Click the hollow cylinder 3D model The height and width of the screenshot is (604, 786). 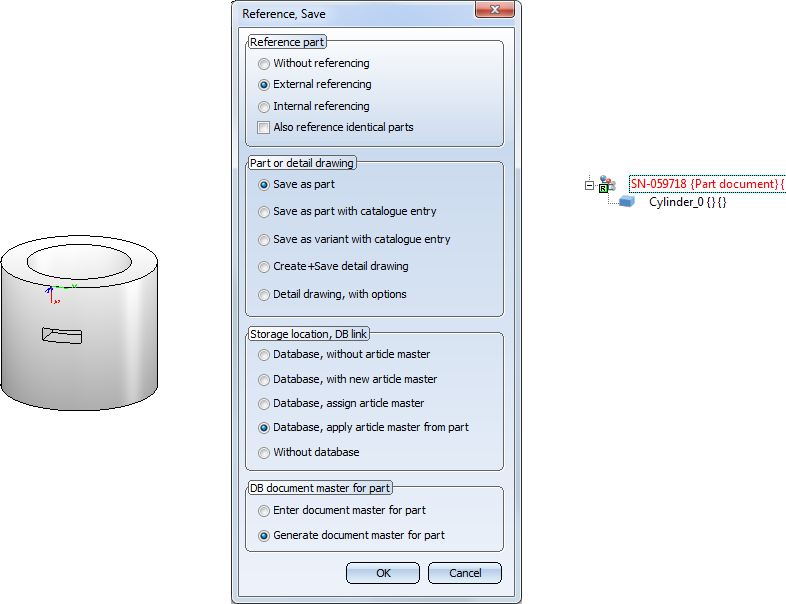(x=79, y=323)
